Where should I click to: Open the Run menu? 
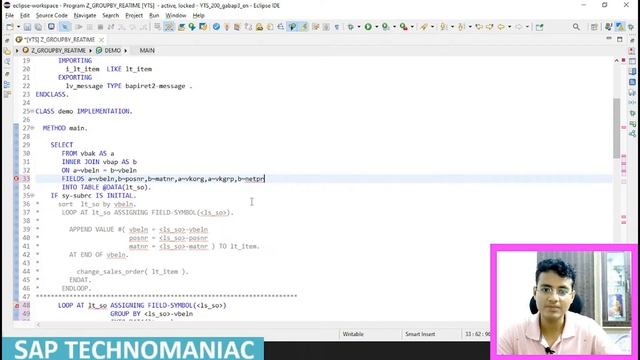[x=154, y=16]
